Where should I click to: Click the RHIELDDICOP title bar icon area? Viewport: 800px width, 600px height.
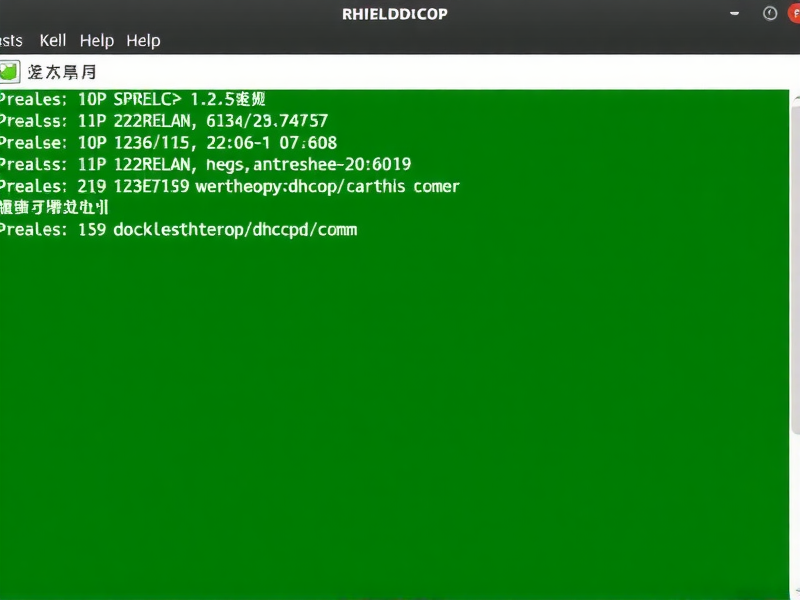(x=394, y=13)
